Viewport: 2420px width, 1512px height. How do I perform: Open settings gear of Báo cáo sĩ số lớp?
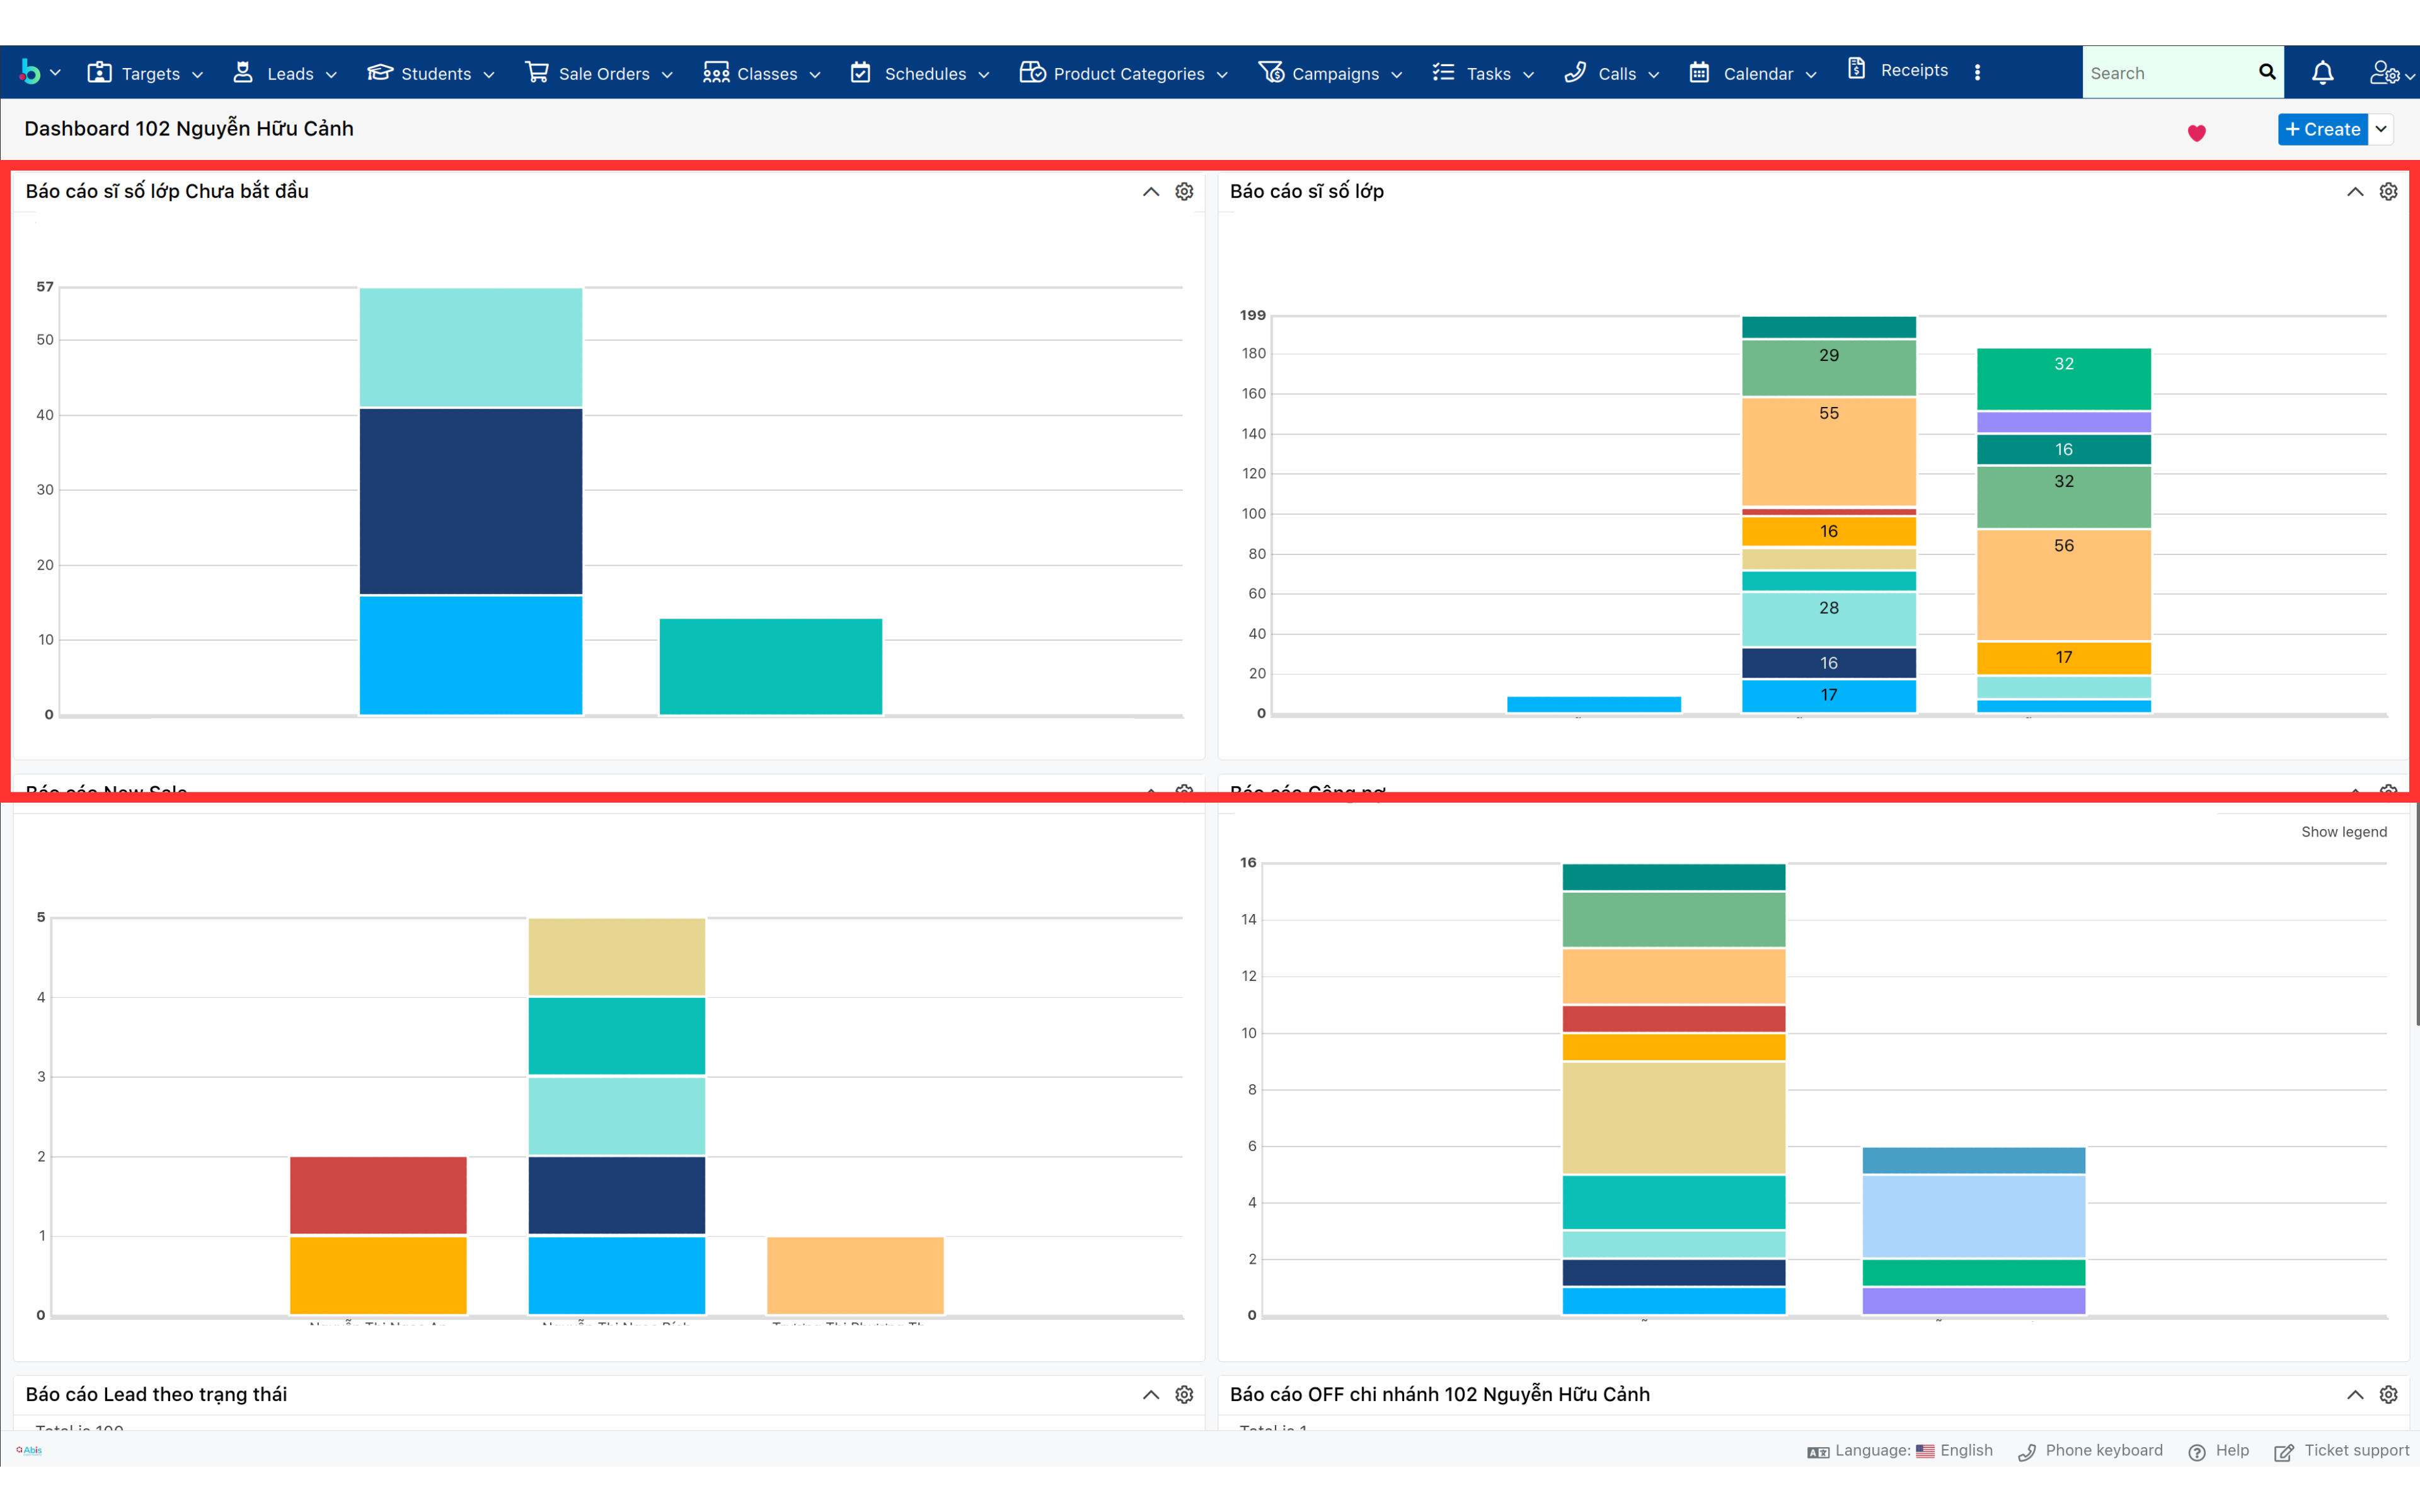pyautogui.click(x=2388, y=191)
